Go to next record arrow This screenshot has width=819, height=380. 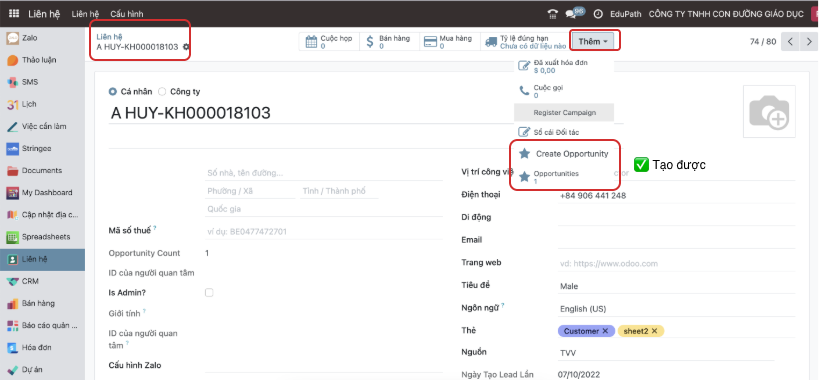point(809,42)
